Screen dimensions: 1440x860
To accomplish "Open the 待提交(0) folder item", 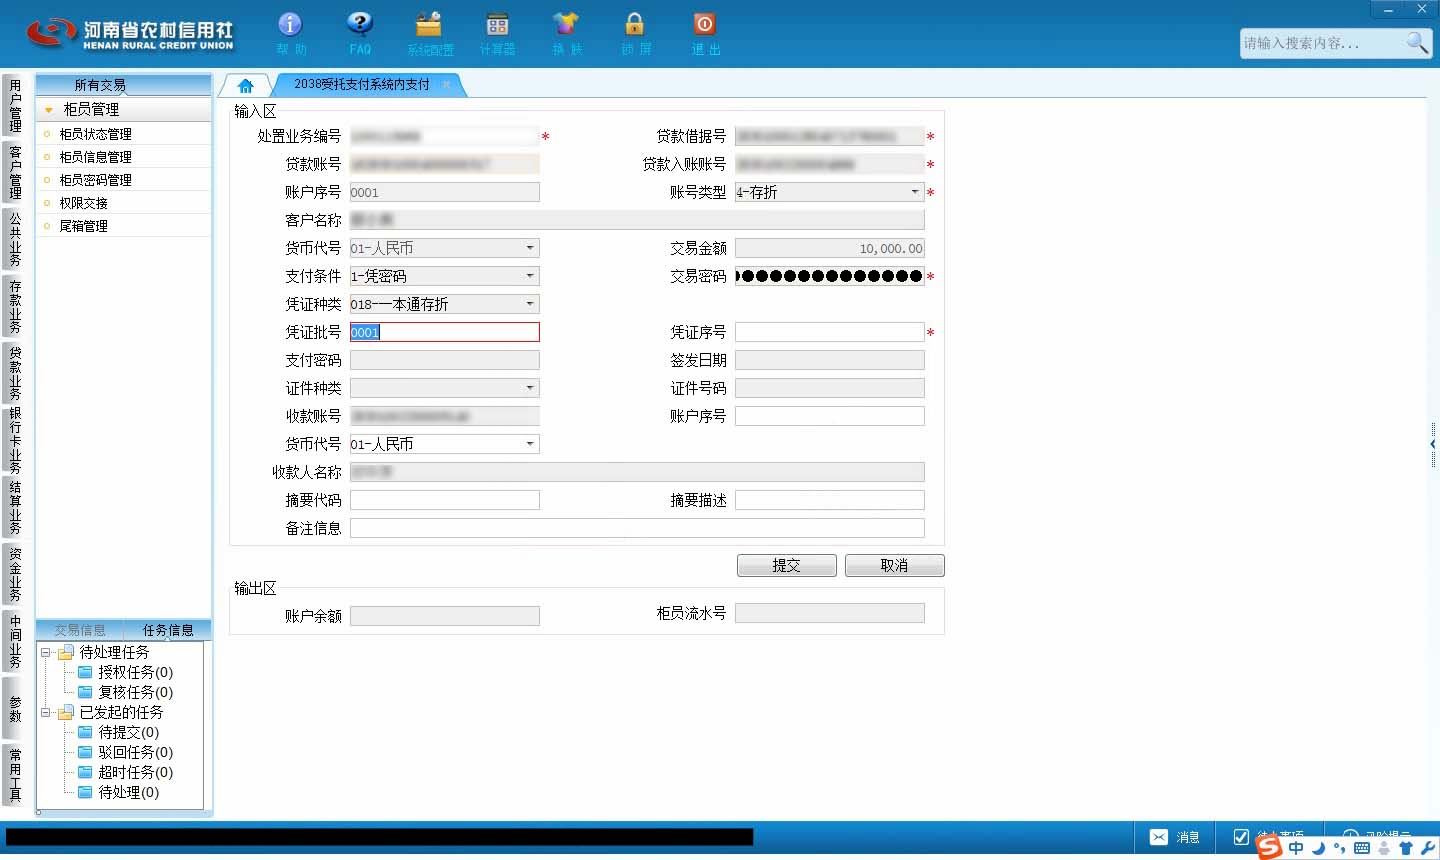I will pyautogui.click(x=118, y=732).
